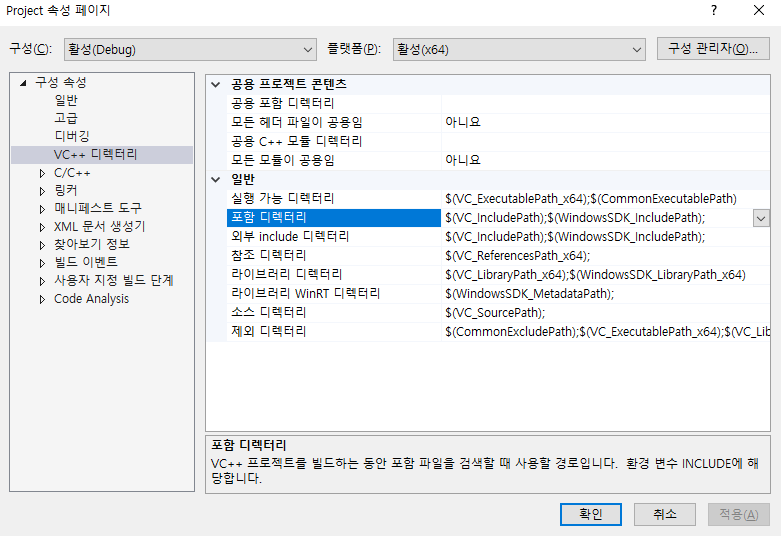Collapse the 구성 속성 tree node
781x536 pixels.
(23, 83)
